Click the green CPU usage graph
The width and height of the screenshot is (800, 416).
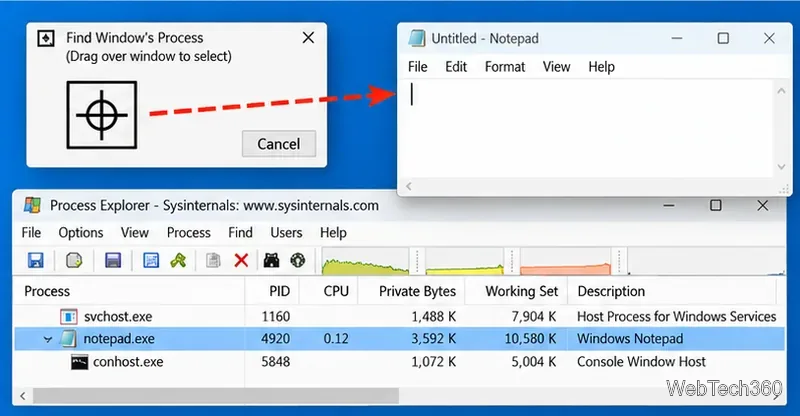(365, 261)
